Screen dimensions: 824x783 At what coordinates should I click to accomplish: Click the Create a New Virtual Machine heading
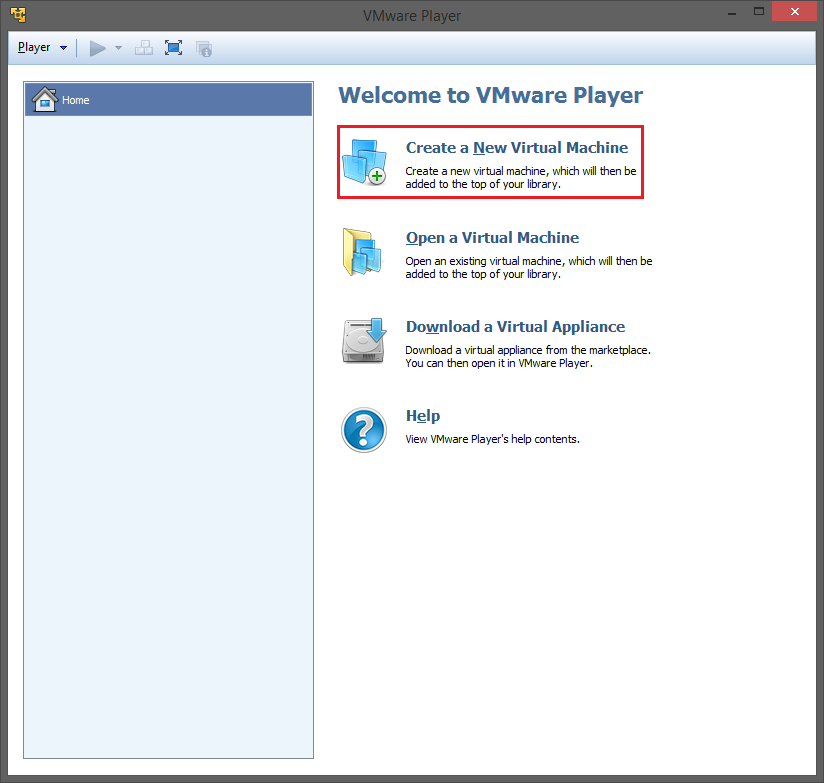[516, 148]
